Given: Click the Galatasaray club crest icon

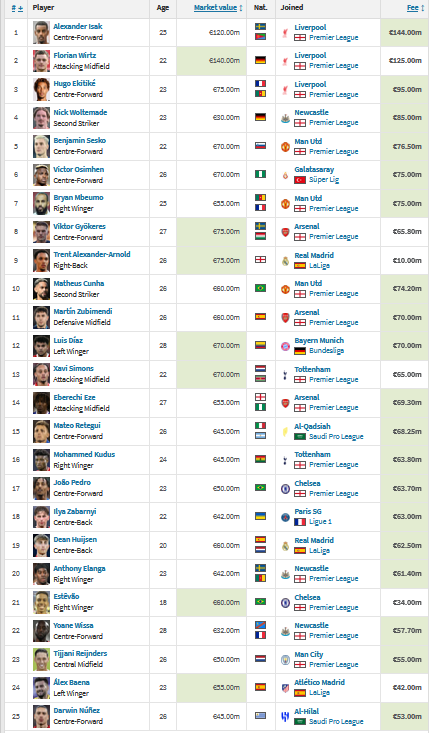Looking at the screenshot, I should pyautogui.click(x=285, y=175).
